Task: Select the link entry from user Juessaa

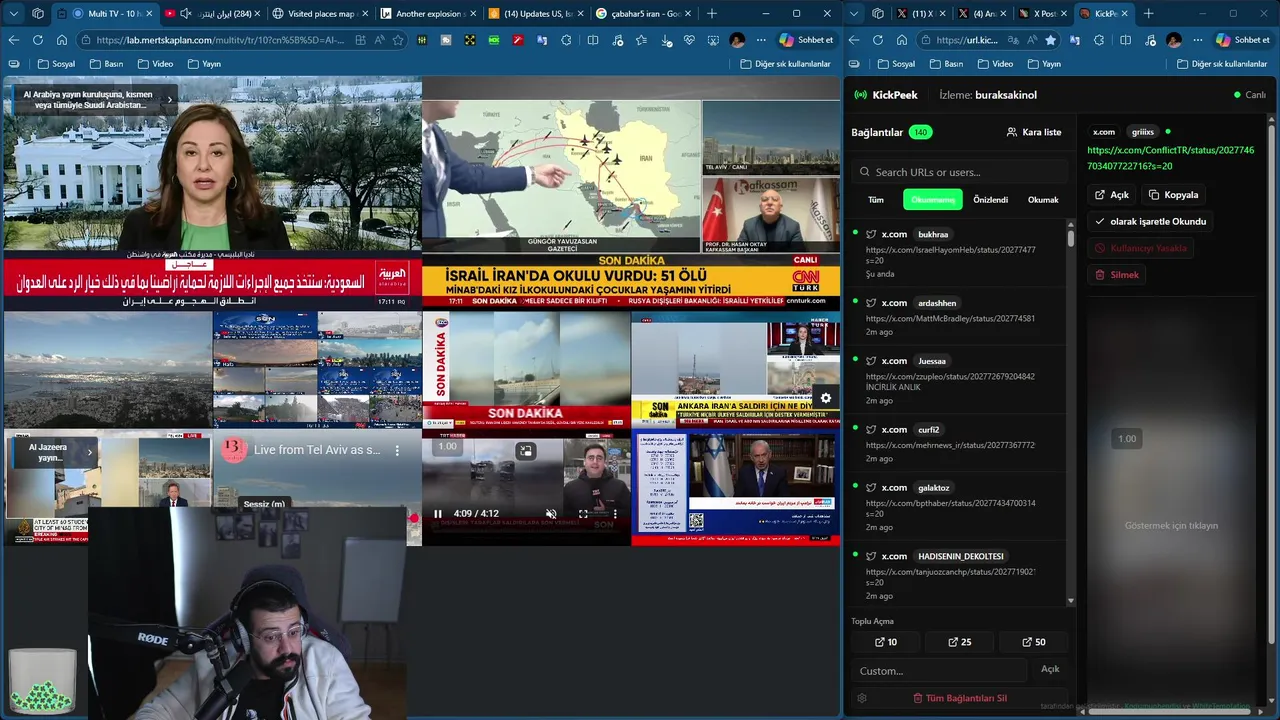Action: (955, 380)
